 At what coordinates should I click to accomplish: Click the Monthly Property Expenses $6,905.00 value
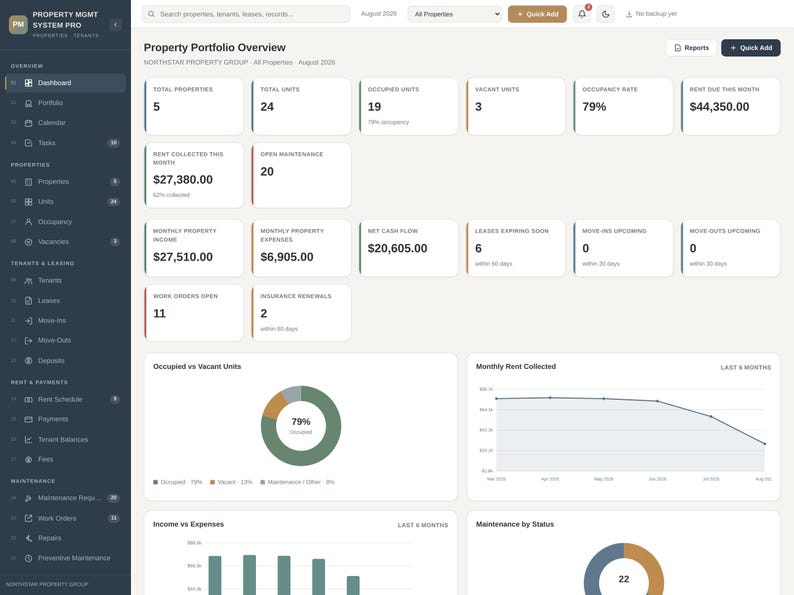point(287,257)
